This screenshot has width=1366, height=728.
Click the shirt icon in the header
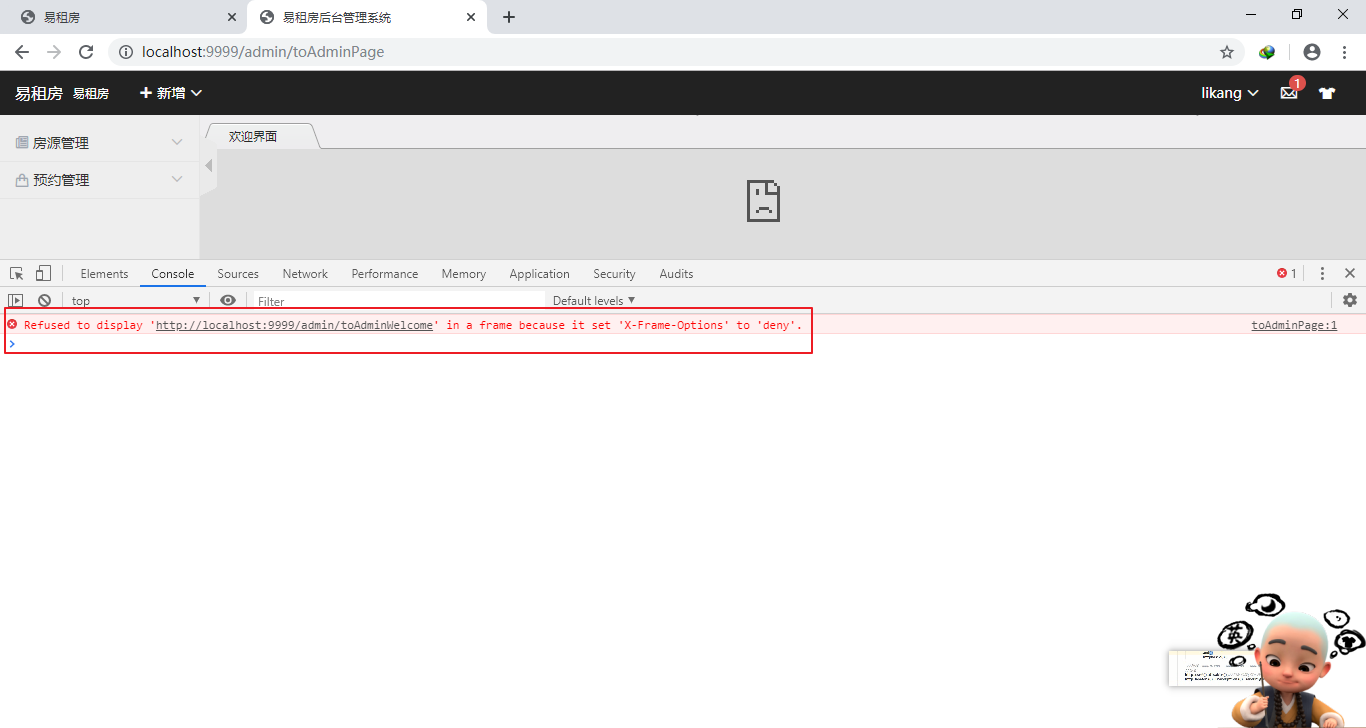point(1327,93)
